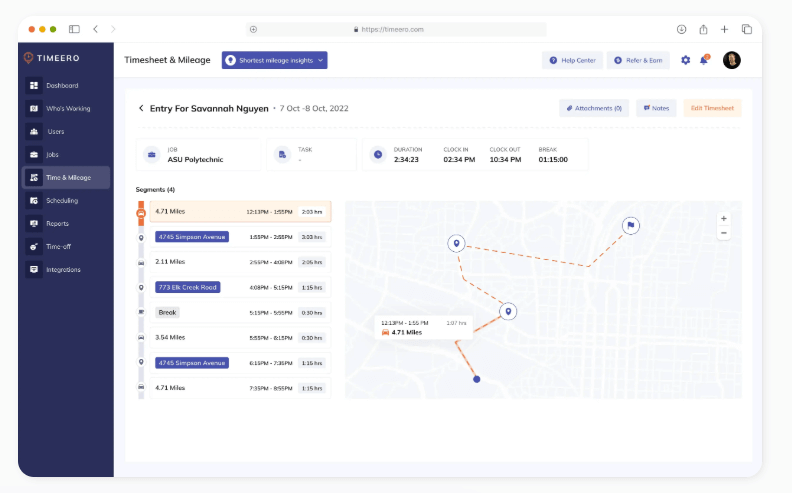This screenshot has height=493, width=792.
Task: Navigate to Scheduling in sidebar
Action: coord(61,200)
